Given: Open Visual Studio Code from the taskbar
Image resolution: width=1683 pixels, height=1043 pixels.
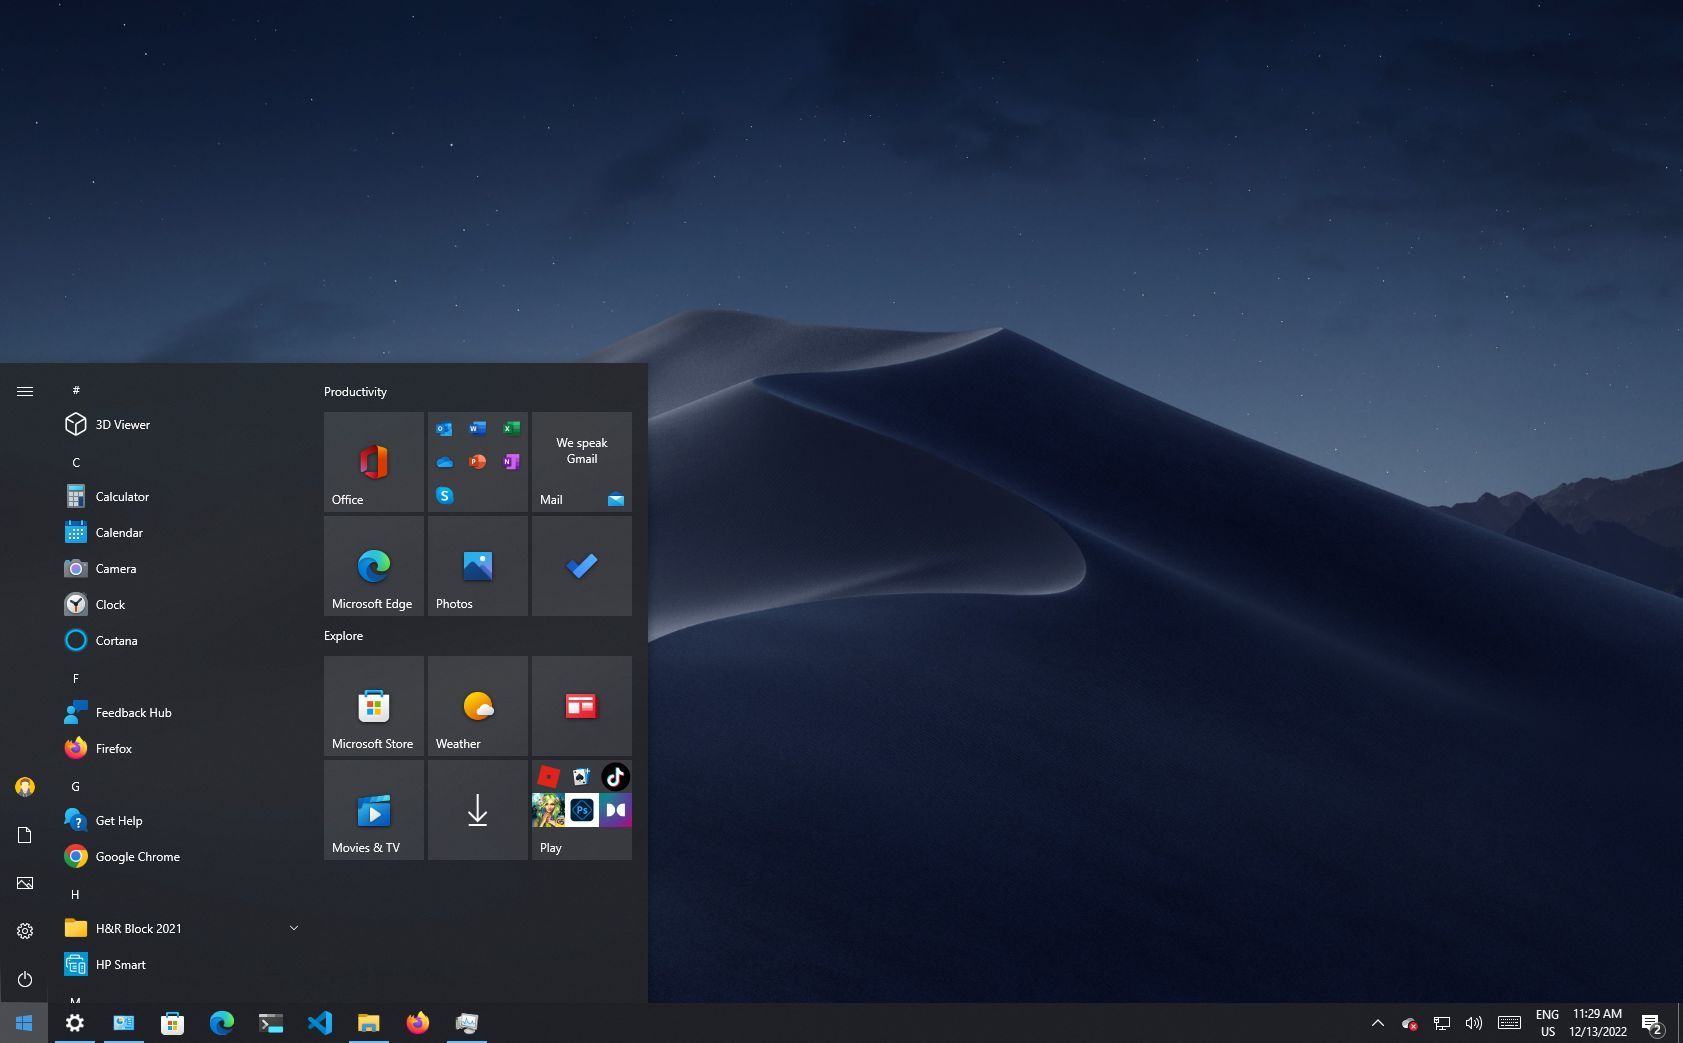Looking at the screenshot, I should (320, 1022).
